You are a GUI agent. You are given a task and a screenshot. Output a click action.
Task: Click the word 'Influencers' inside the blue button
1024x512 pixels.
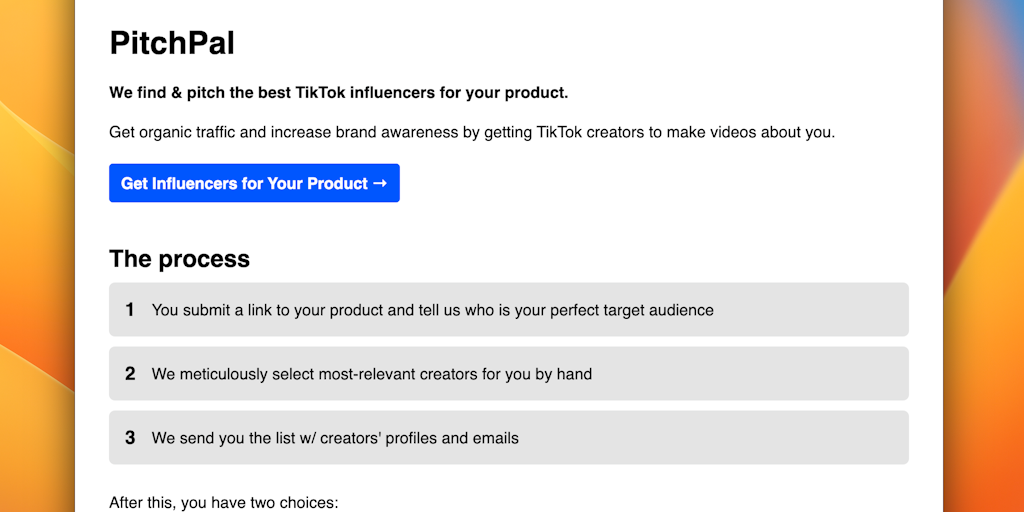195,183
